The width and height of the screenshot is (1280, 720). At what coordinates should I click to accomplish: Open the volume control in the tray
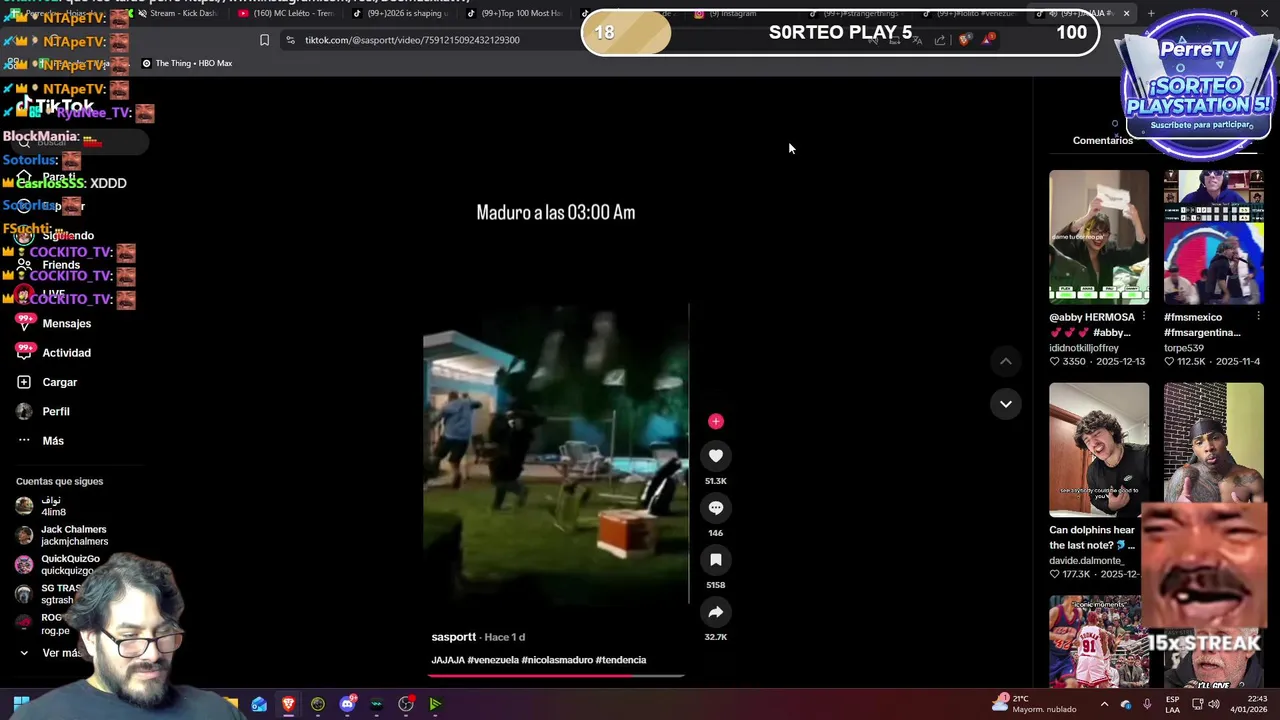(1214, 704)
